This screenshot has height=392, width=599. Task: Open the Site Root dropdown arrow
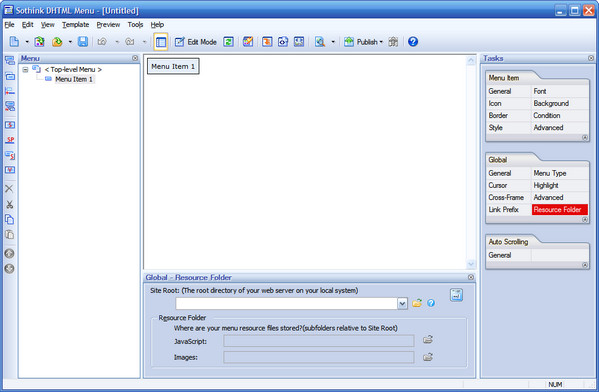coord(402,303)
